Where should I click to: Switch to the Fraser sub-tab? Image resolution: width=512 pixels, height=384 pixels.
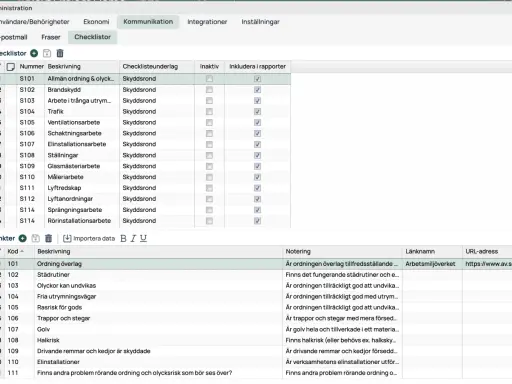51,37
